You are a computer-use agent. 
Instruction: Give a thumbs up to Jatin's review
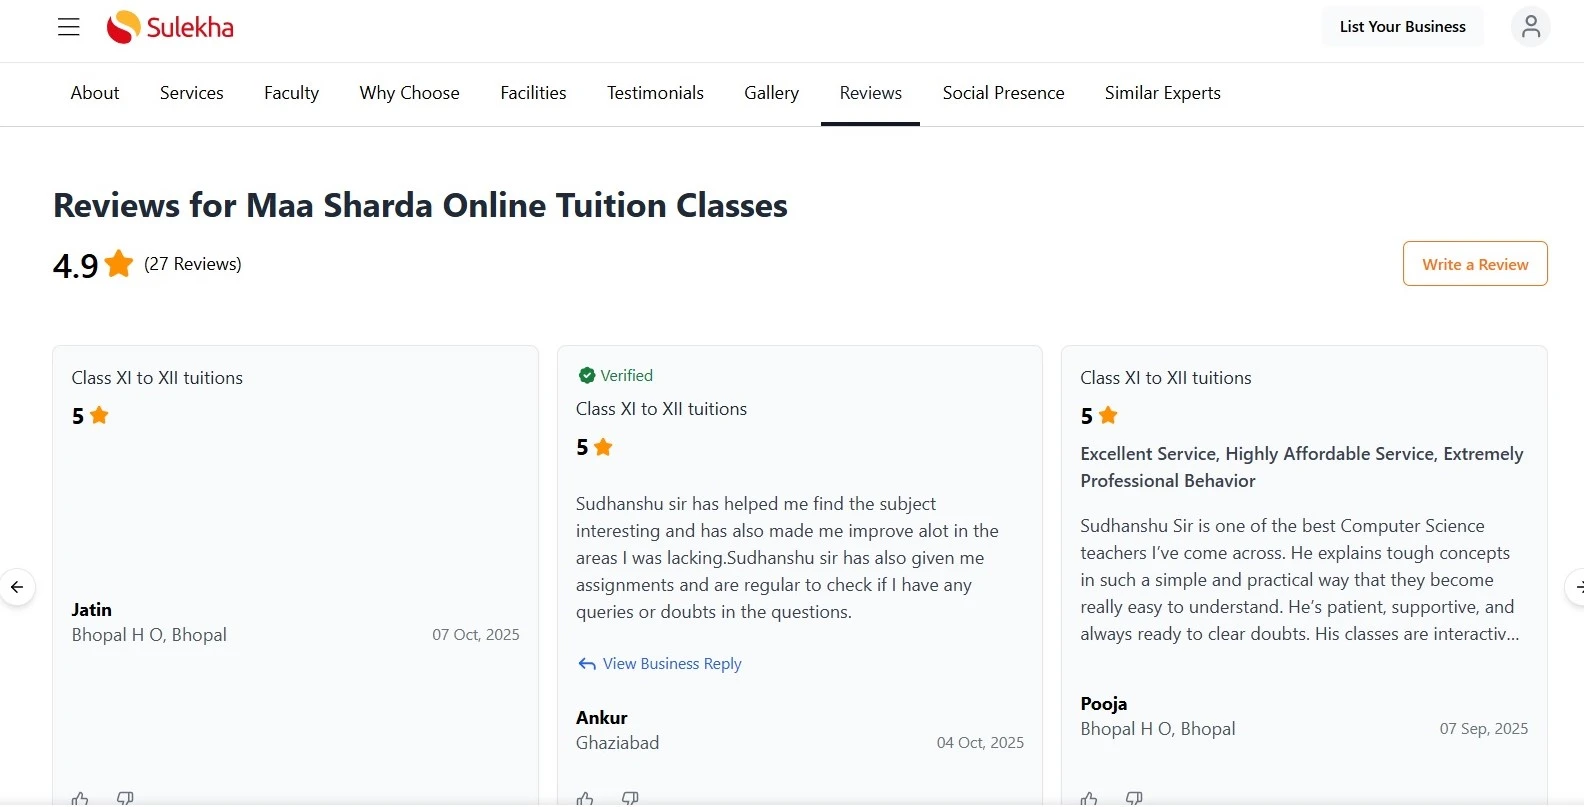tap(80, 798)
